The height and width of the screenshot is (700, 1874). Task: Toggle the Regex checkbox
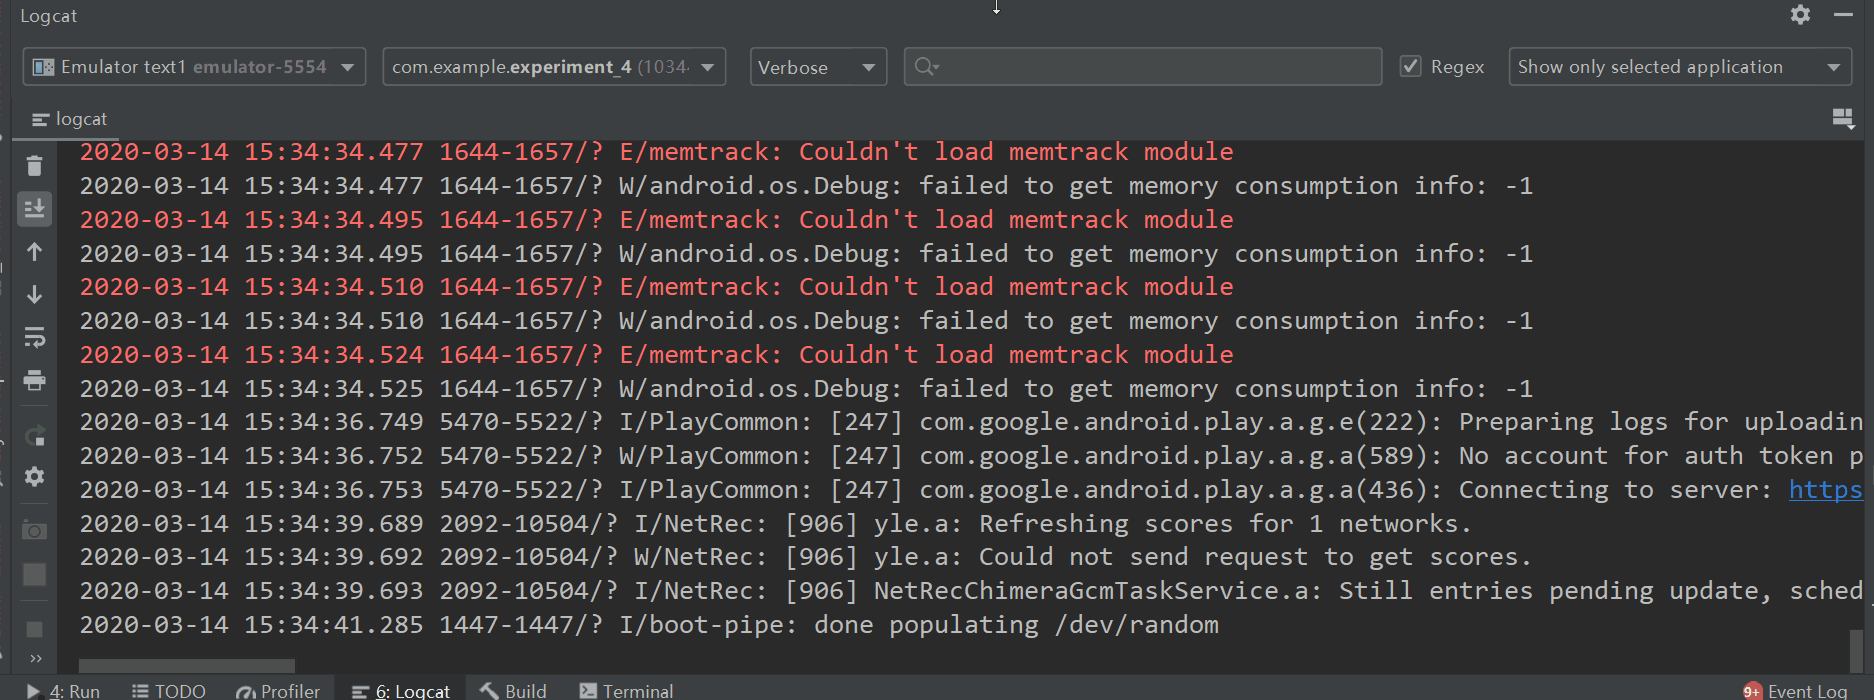point(1411,67)
